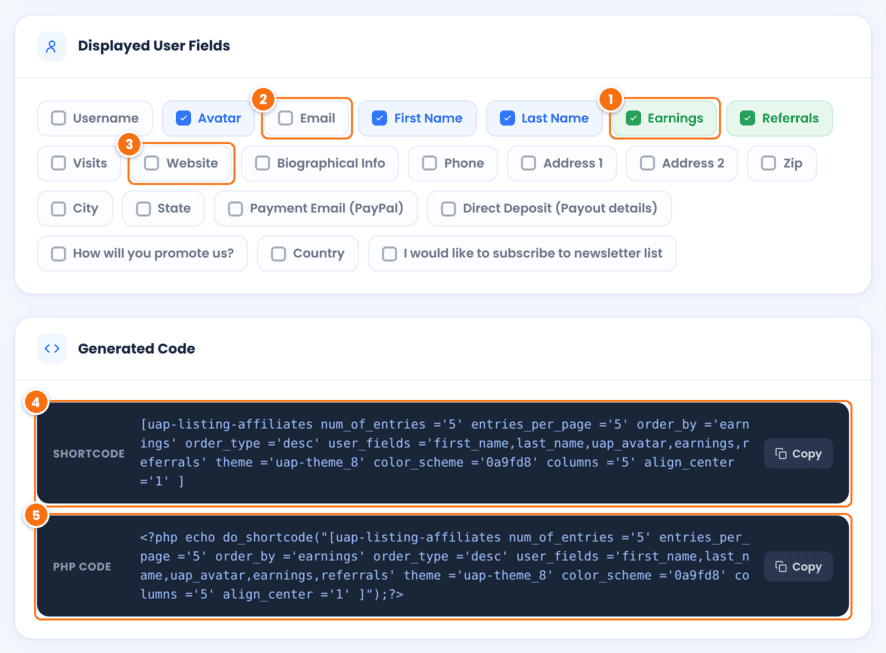Click the PHP CODE label
The height and width of the screenshot is (653, 886).
pyautogui.click(x=82, y=567)
